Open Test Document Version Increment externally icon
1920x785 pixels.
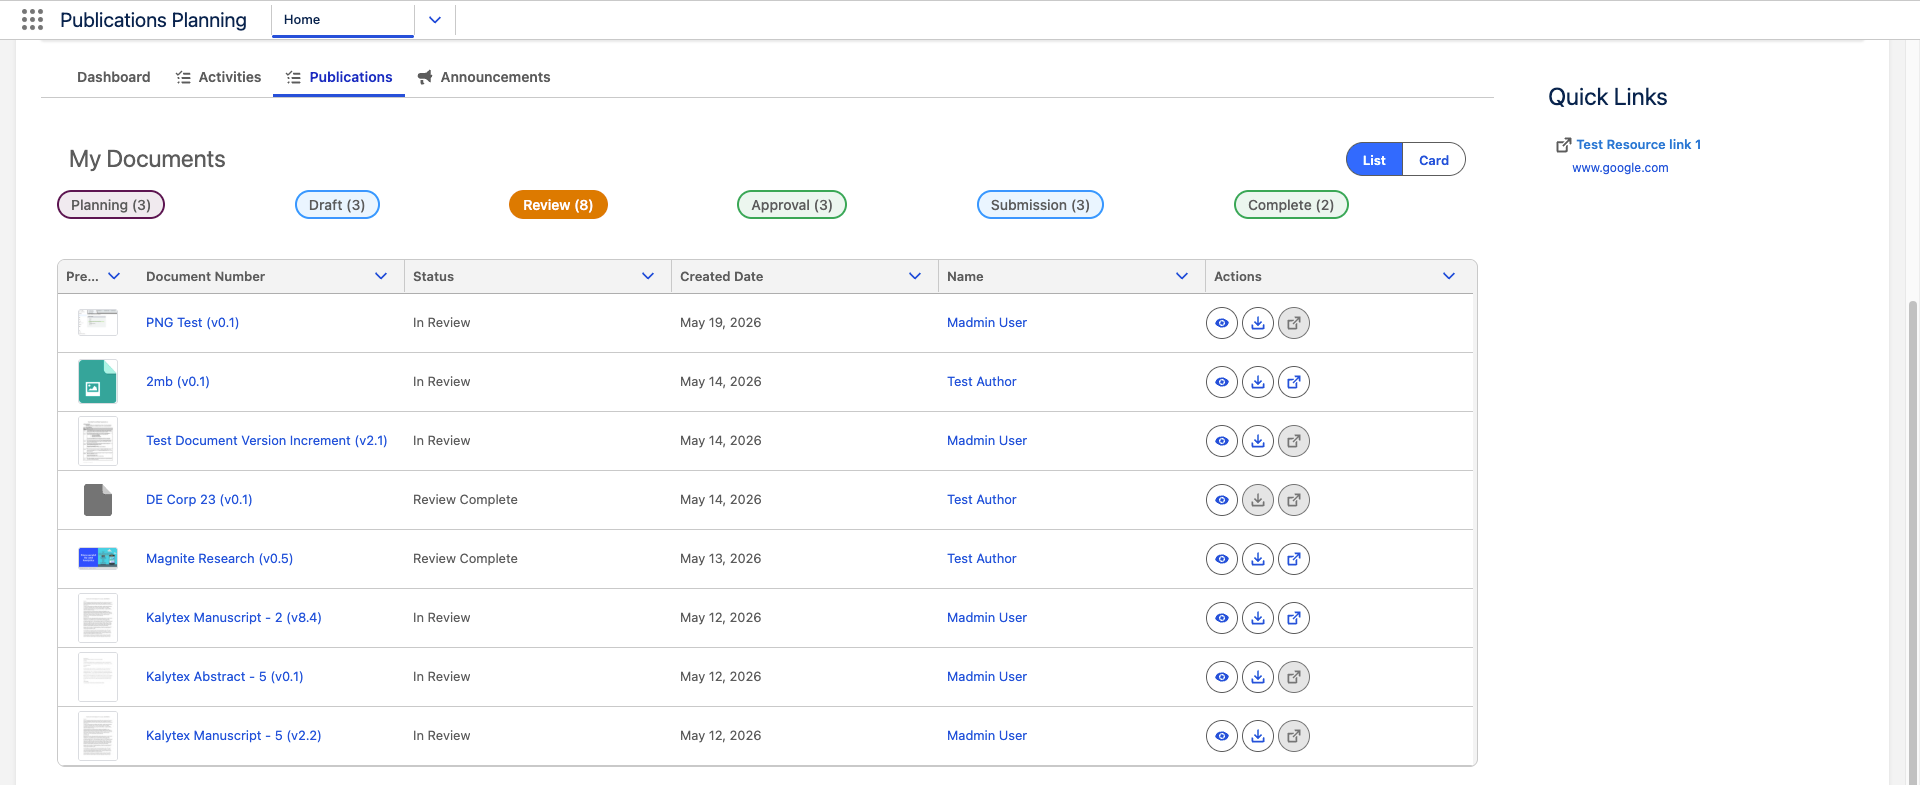click(1294, 441)
